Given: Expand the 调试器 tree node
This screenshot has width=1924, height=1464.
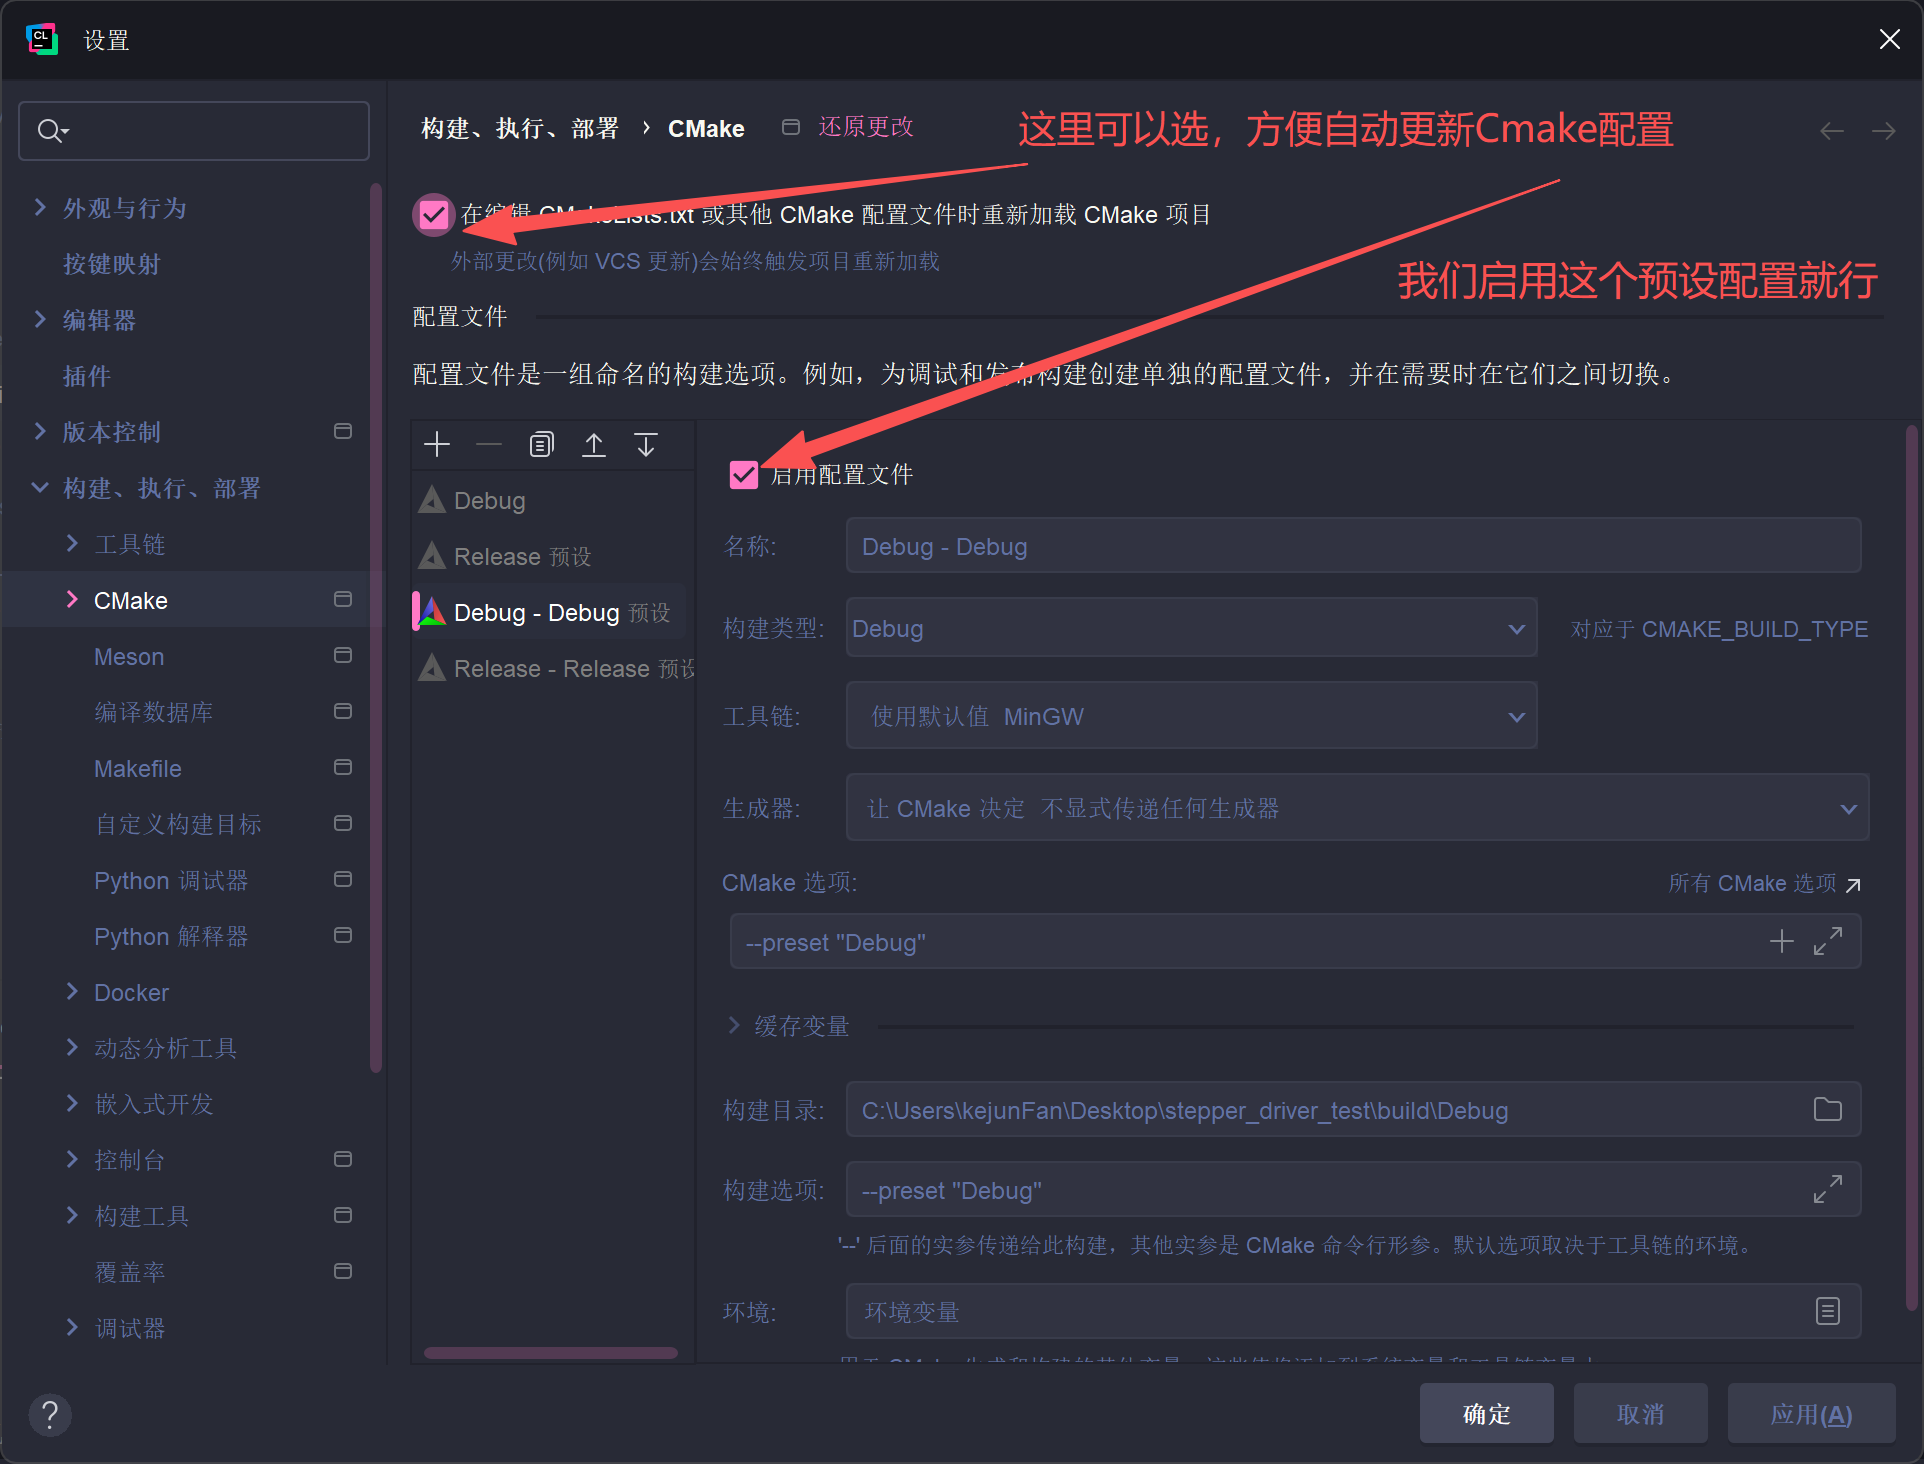Looking at the screenshot, I should click(x=72, y=1327).
